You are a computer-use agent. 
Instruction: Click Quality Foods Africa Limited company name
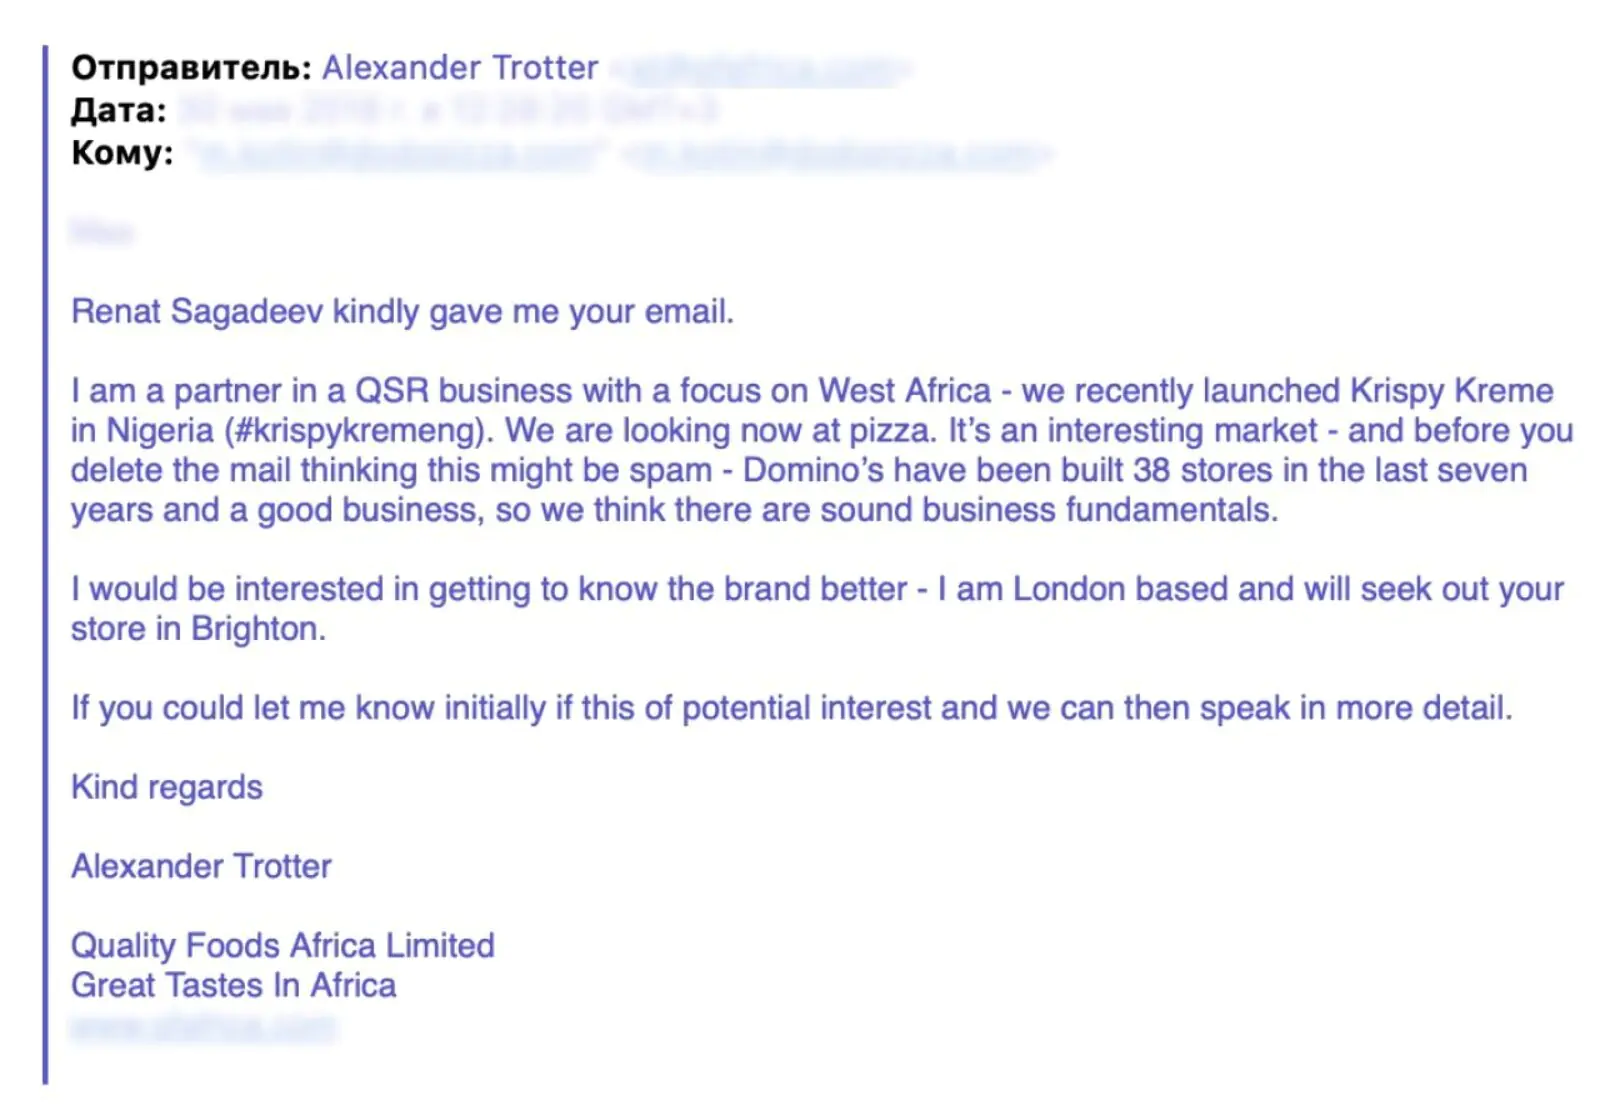283,946
